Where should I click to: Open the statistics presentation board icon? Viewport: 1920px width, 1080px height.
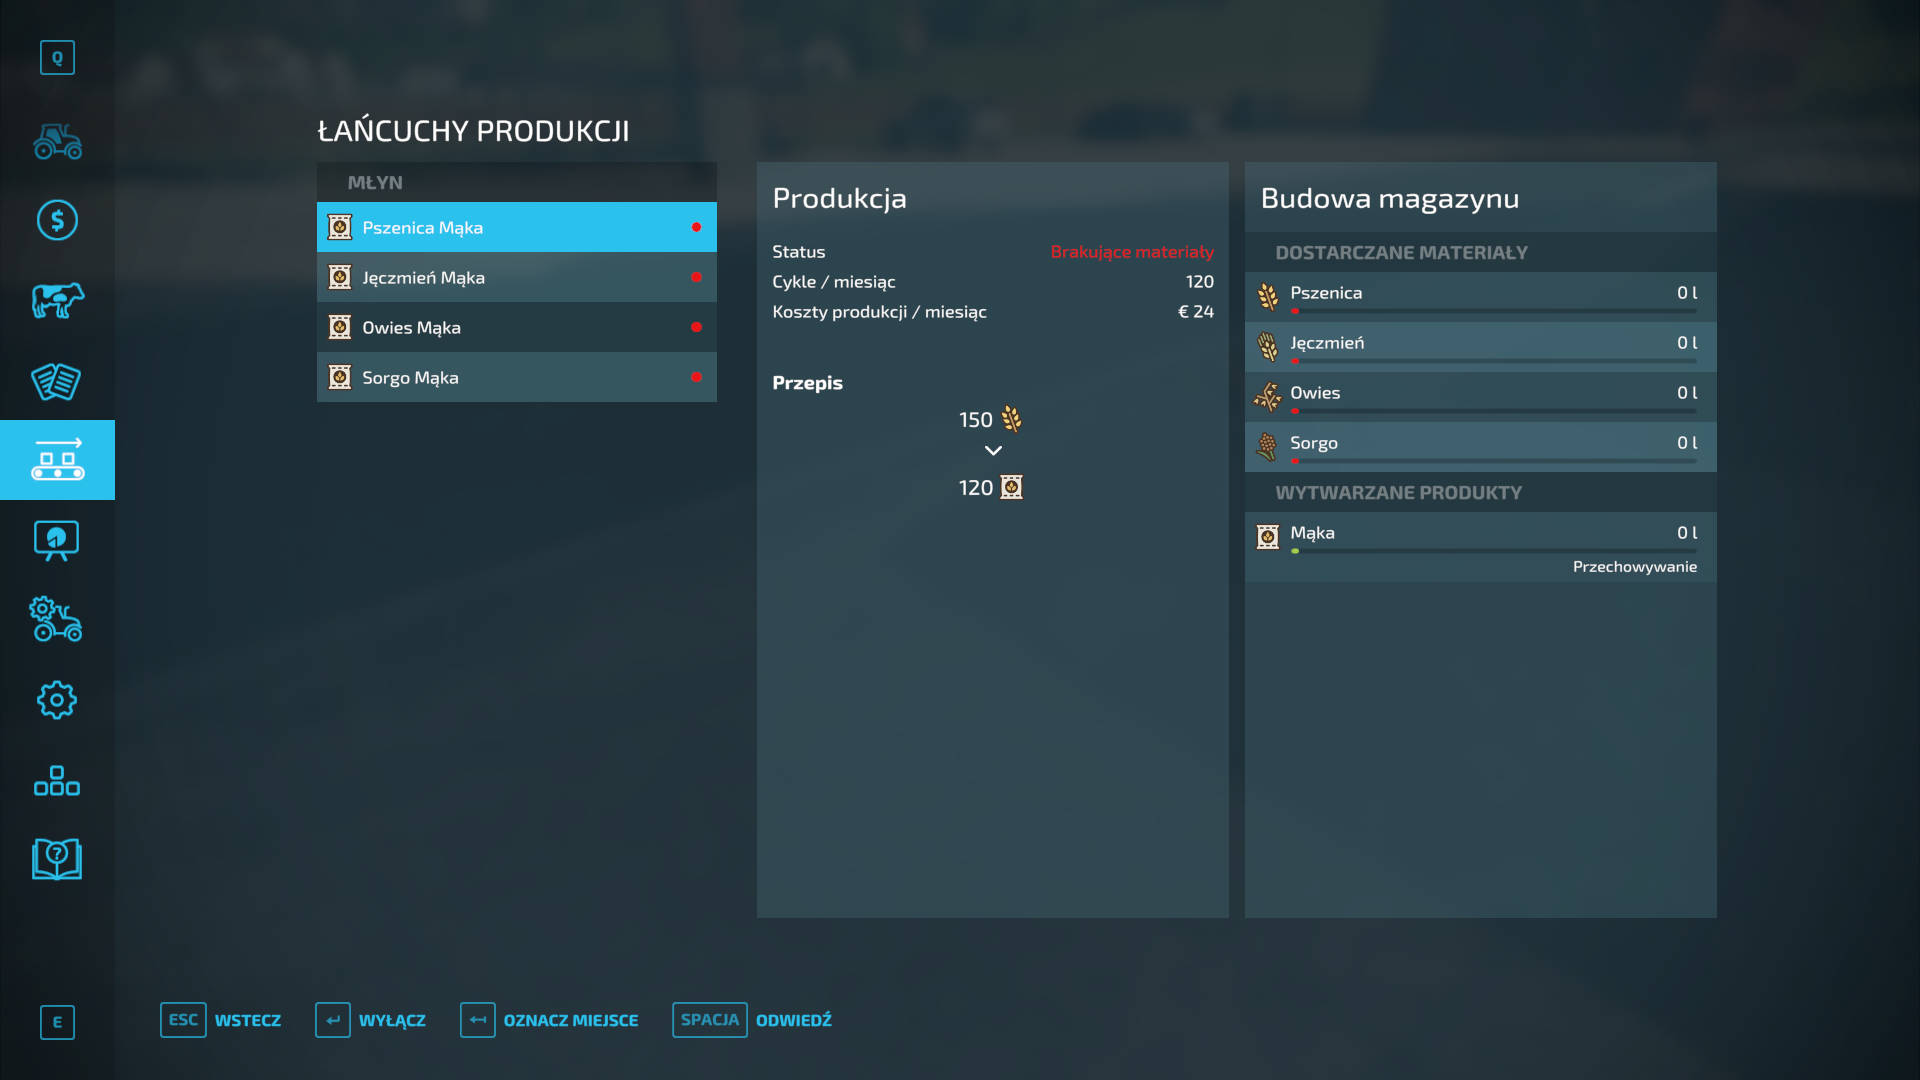click(x=57, y=540)
